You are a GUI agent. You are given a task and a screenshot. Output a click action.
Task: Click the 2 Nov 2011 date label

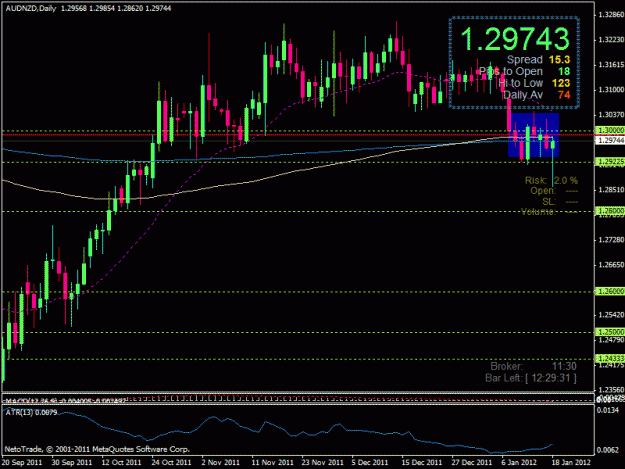pyautogui.click(x=220, y=463)
